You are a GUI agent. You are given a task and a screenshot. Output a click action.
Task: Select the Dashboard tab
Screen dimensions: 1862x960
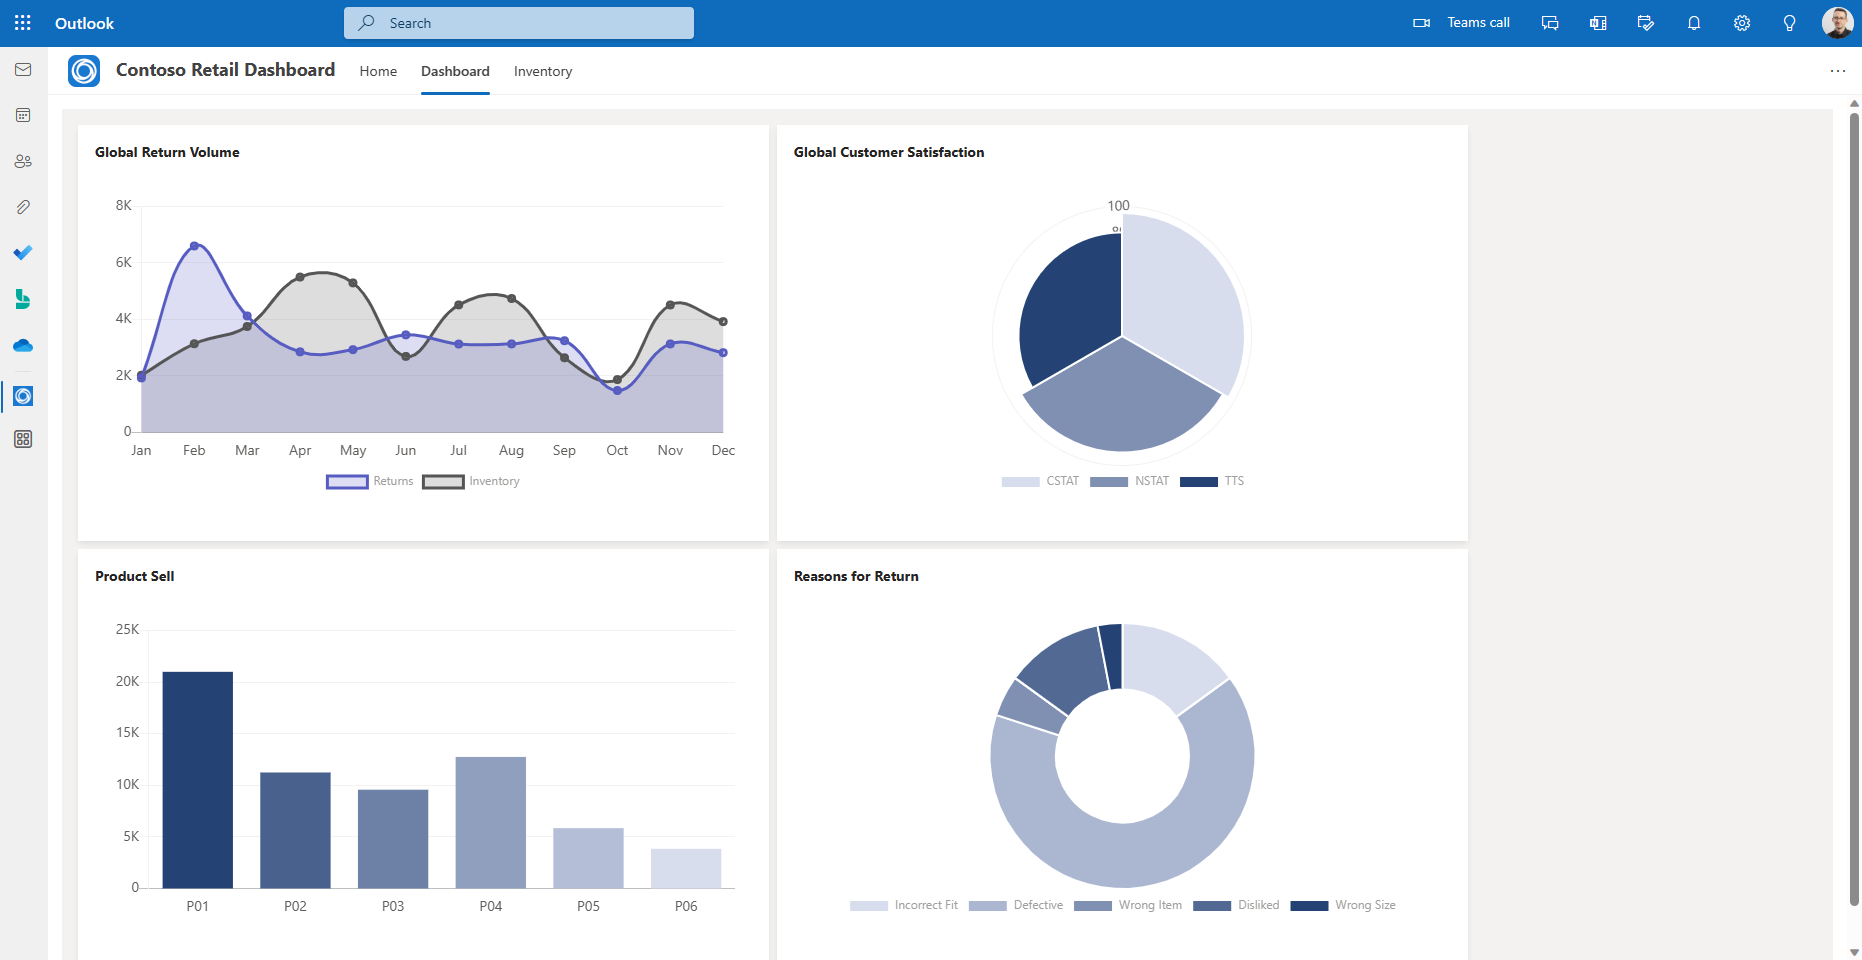[x=455, y=71]
